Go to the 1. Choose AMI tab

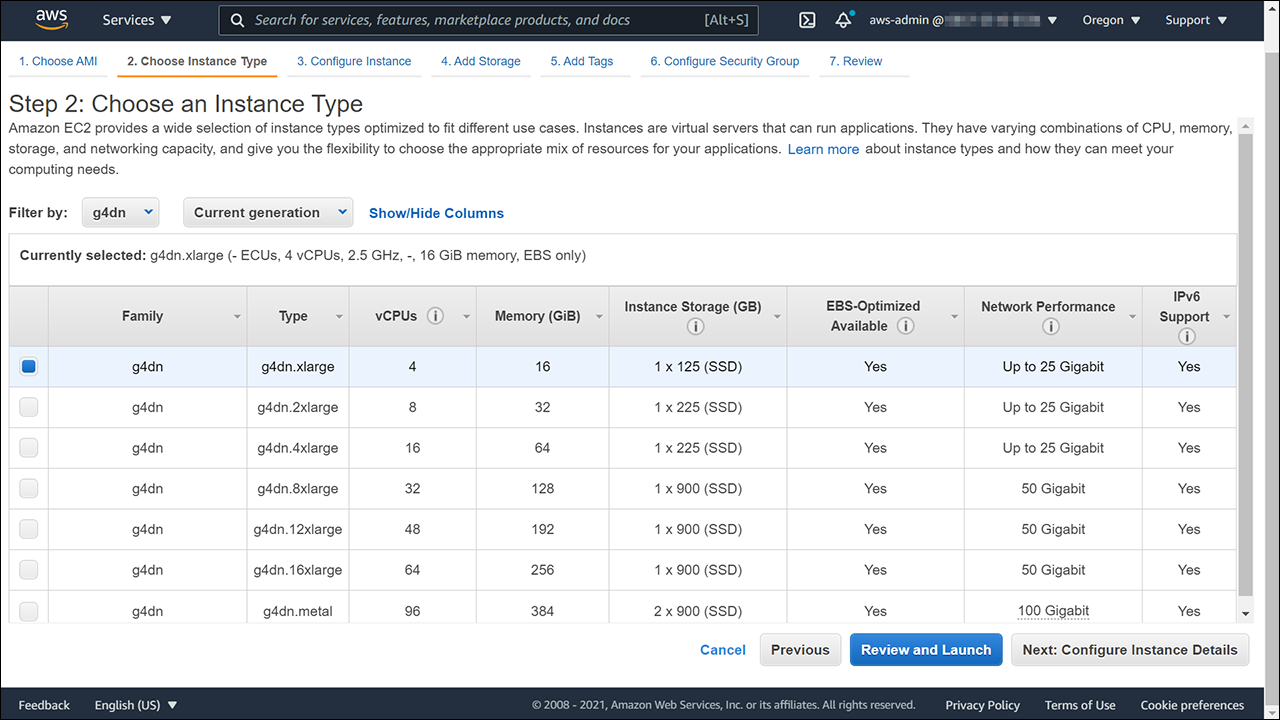pos(58,61)
